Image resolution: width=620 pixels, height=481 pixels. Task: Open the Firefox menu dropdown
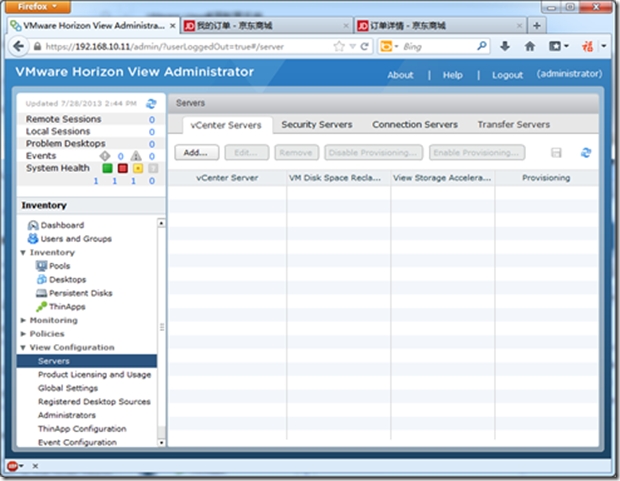click(x=38, y=6)
